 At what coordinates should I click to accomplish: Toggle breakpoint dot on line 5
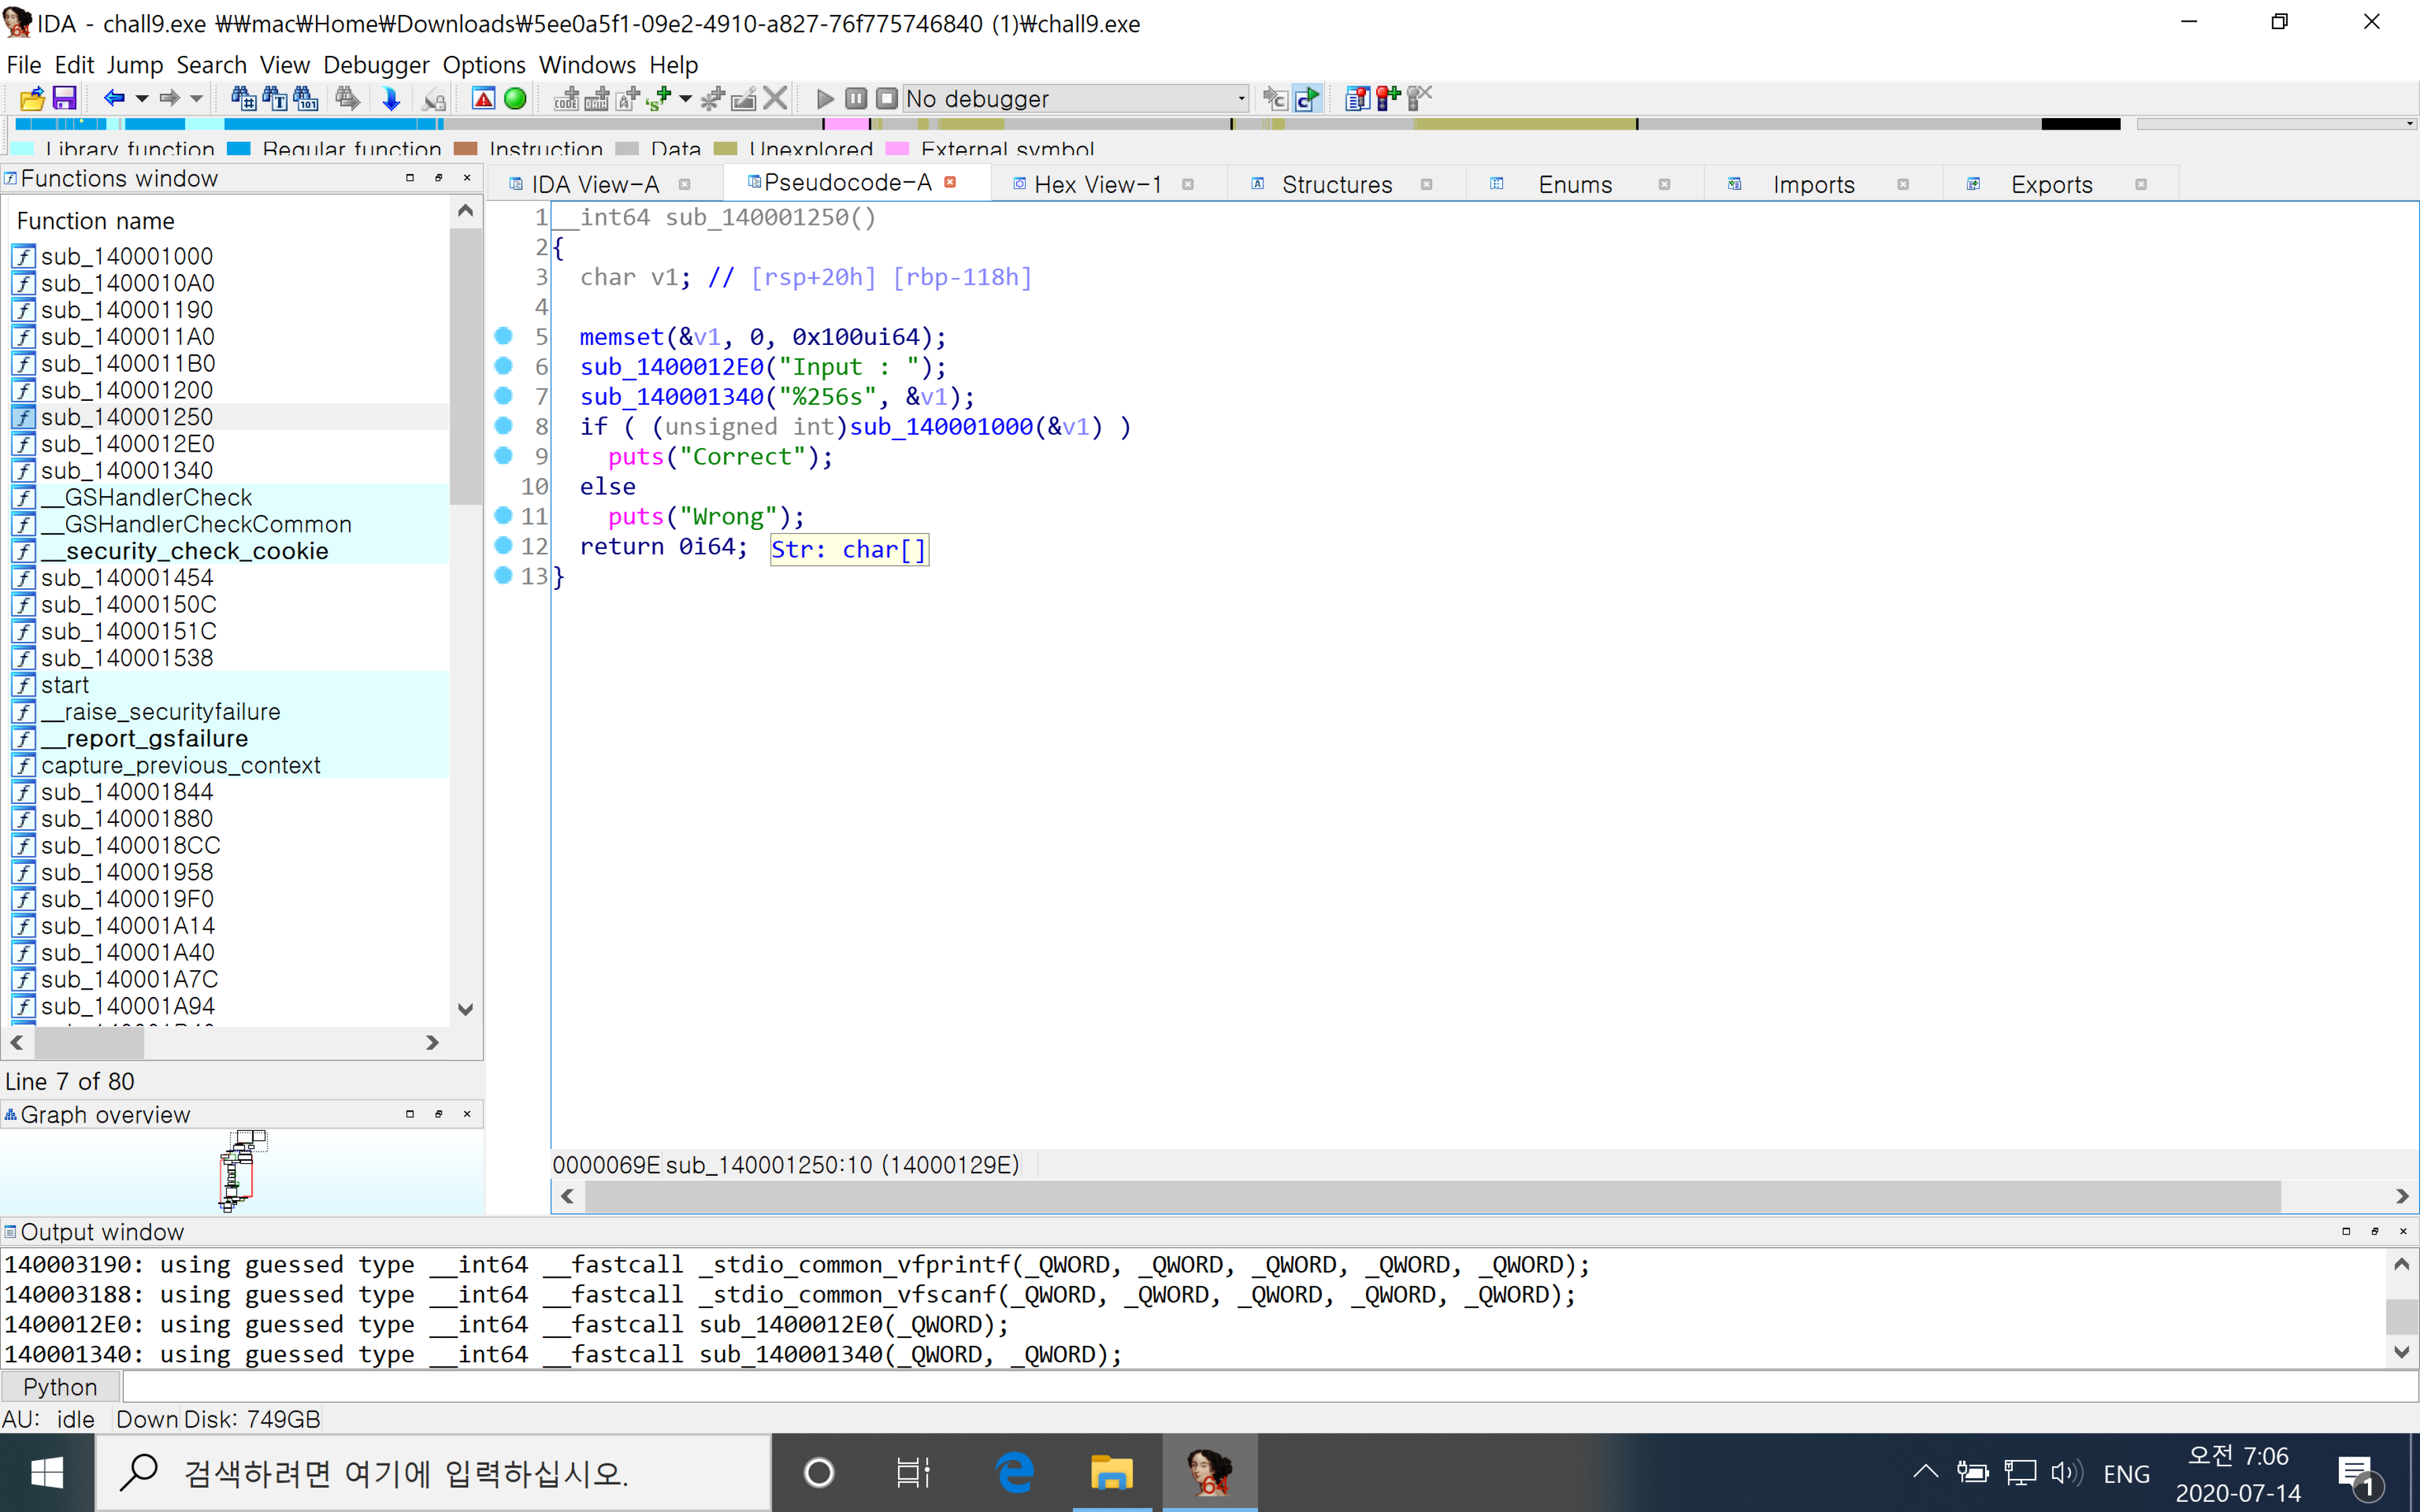tap(504, 336)
